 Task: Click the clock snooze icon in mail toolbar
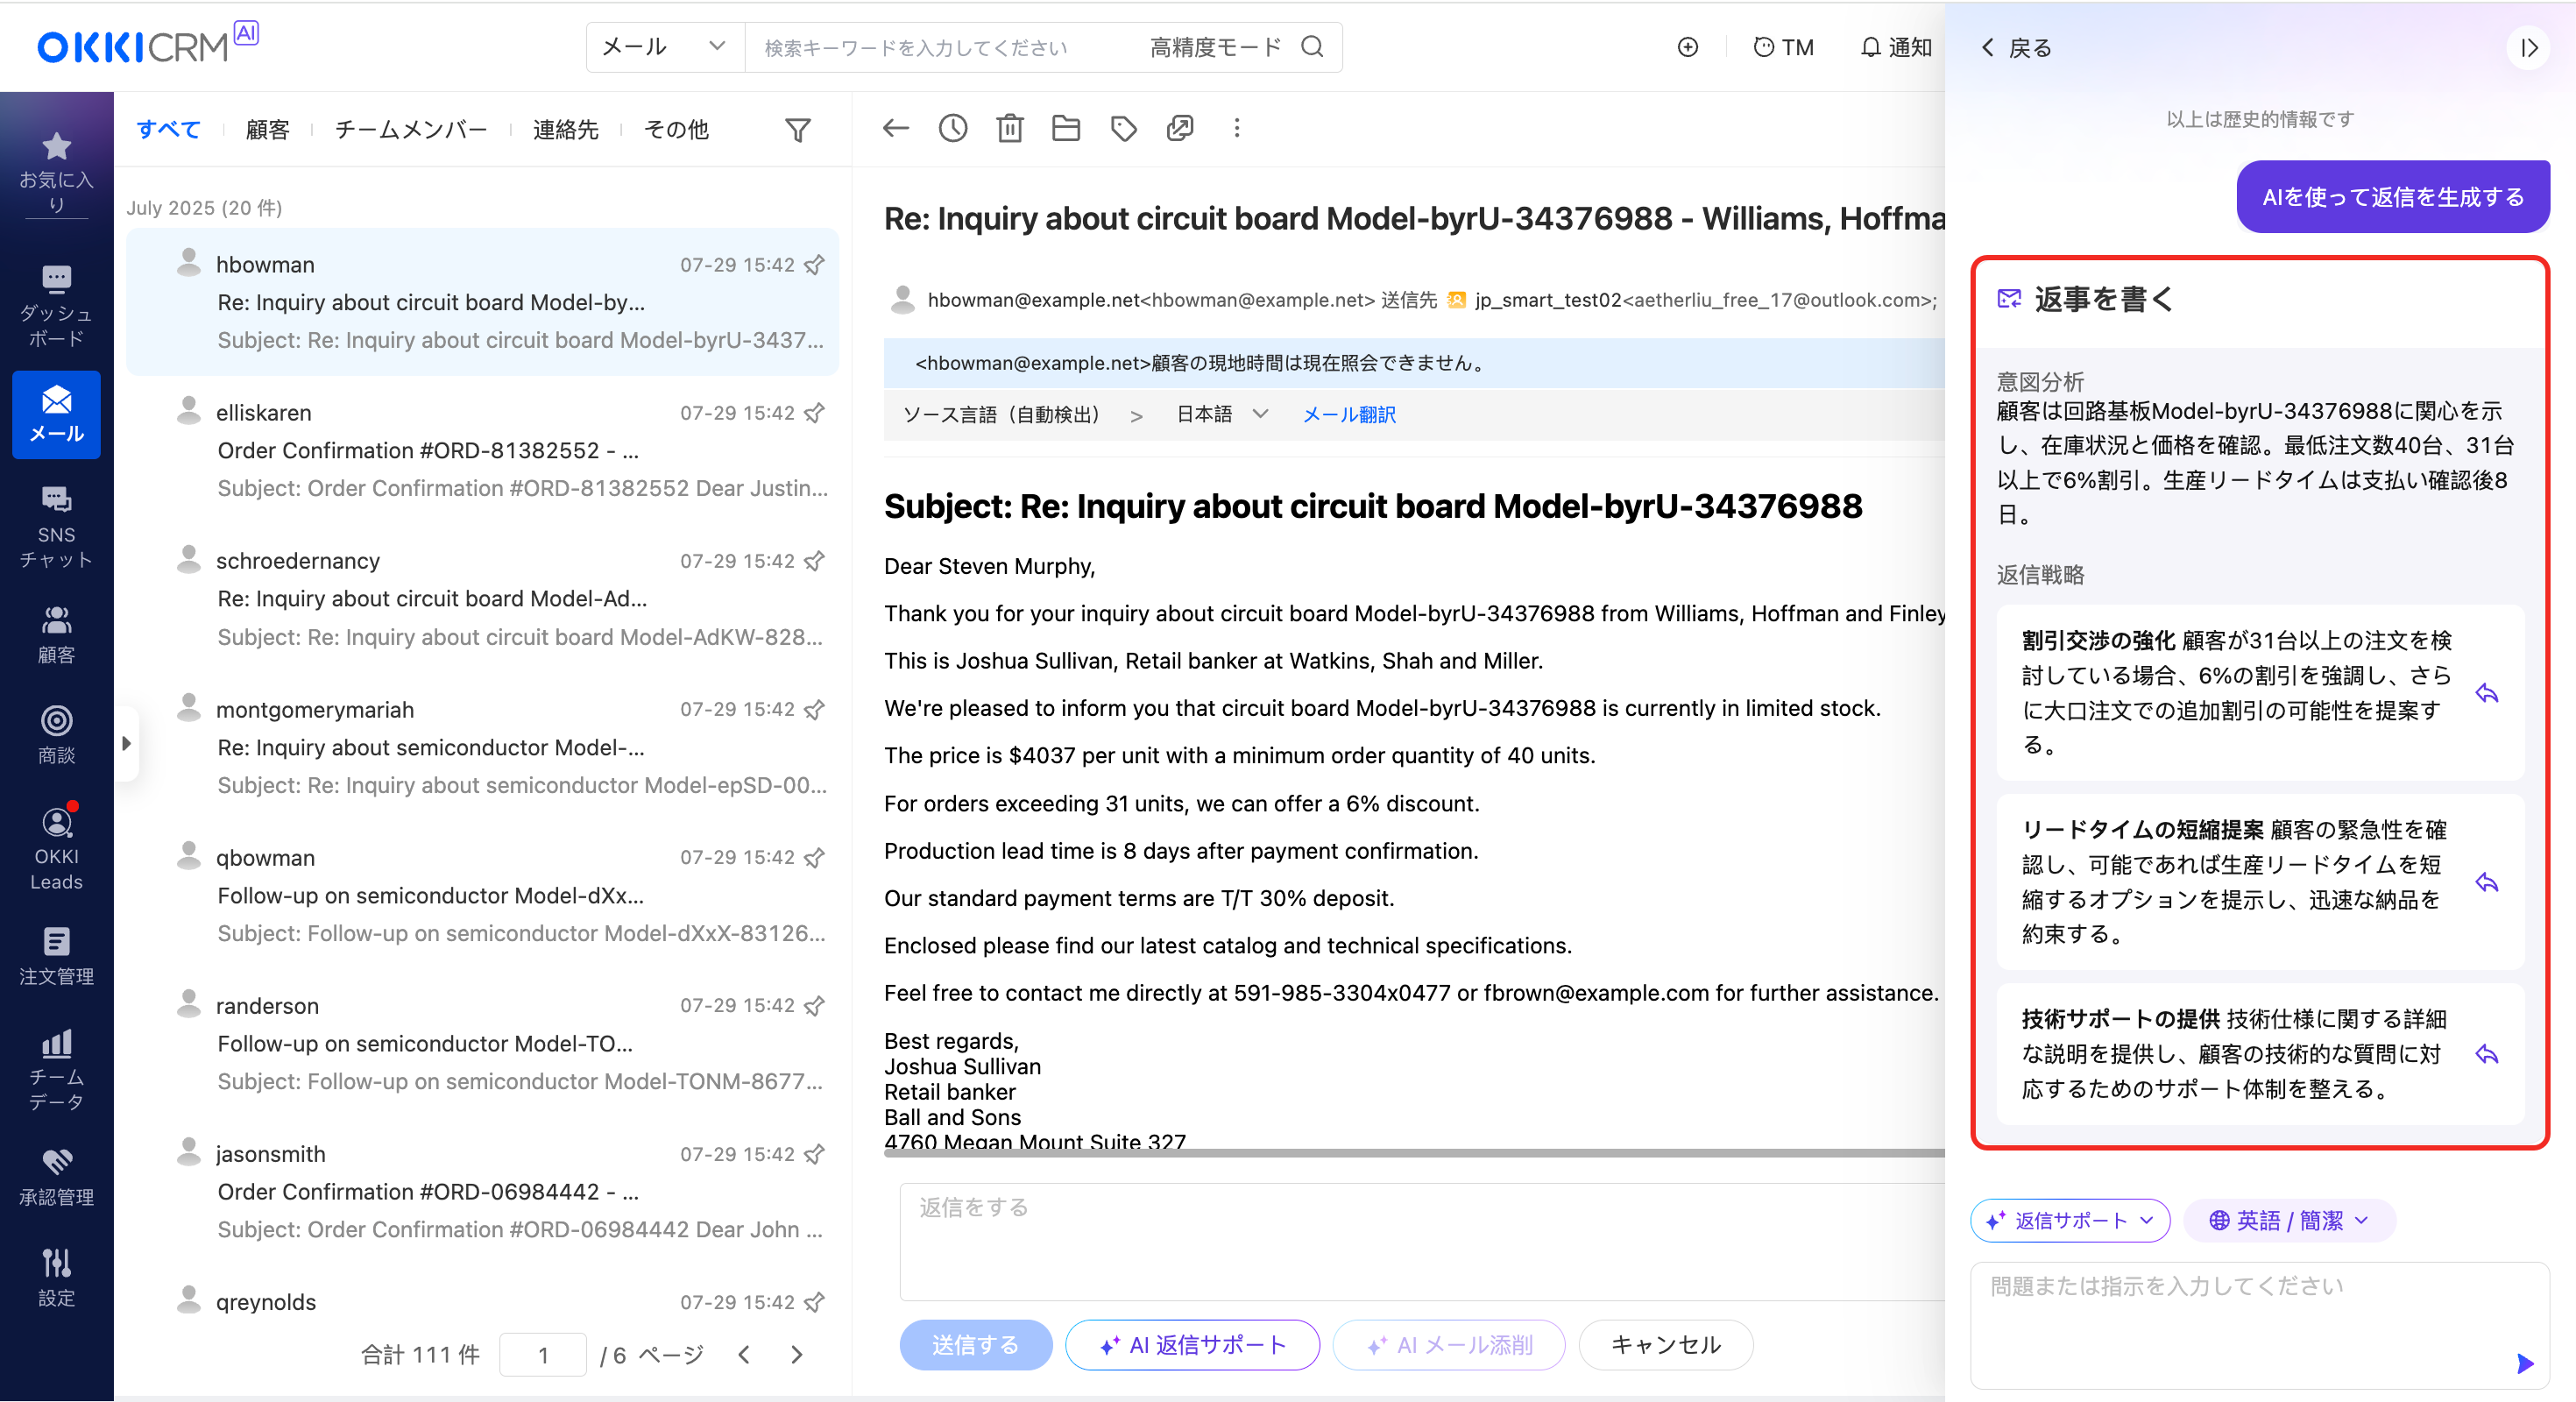tap(952, 128)
